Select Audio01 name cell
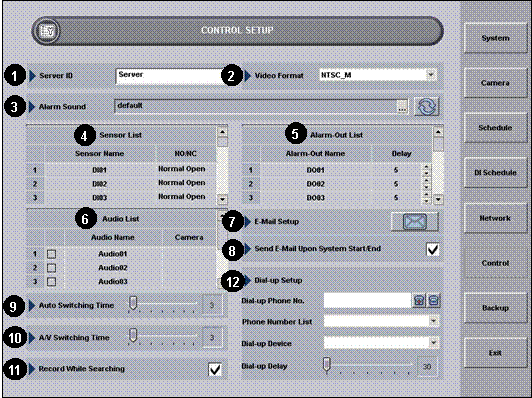 pos(113,254)
